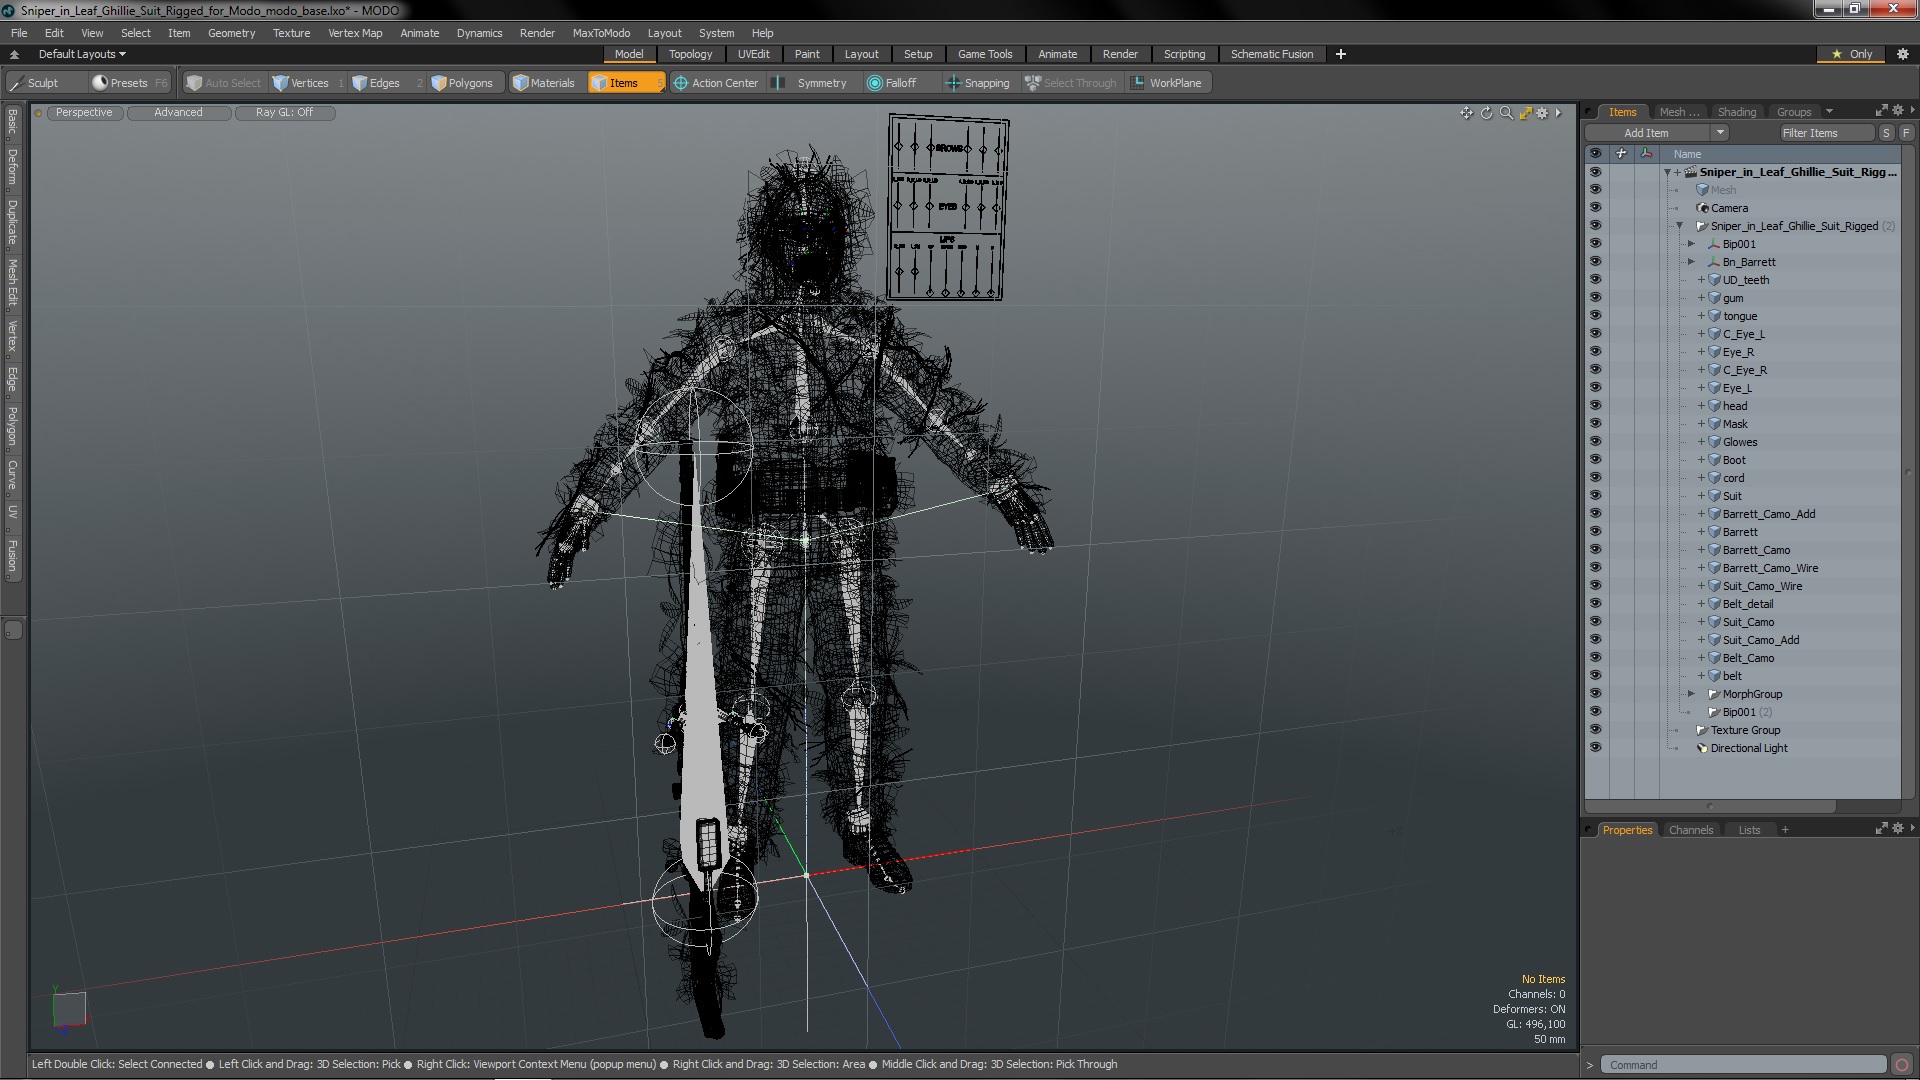The image size is (1920, 1080).
Task: Open the MaxToModo menu
Action: [x=601, y=33]
